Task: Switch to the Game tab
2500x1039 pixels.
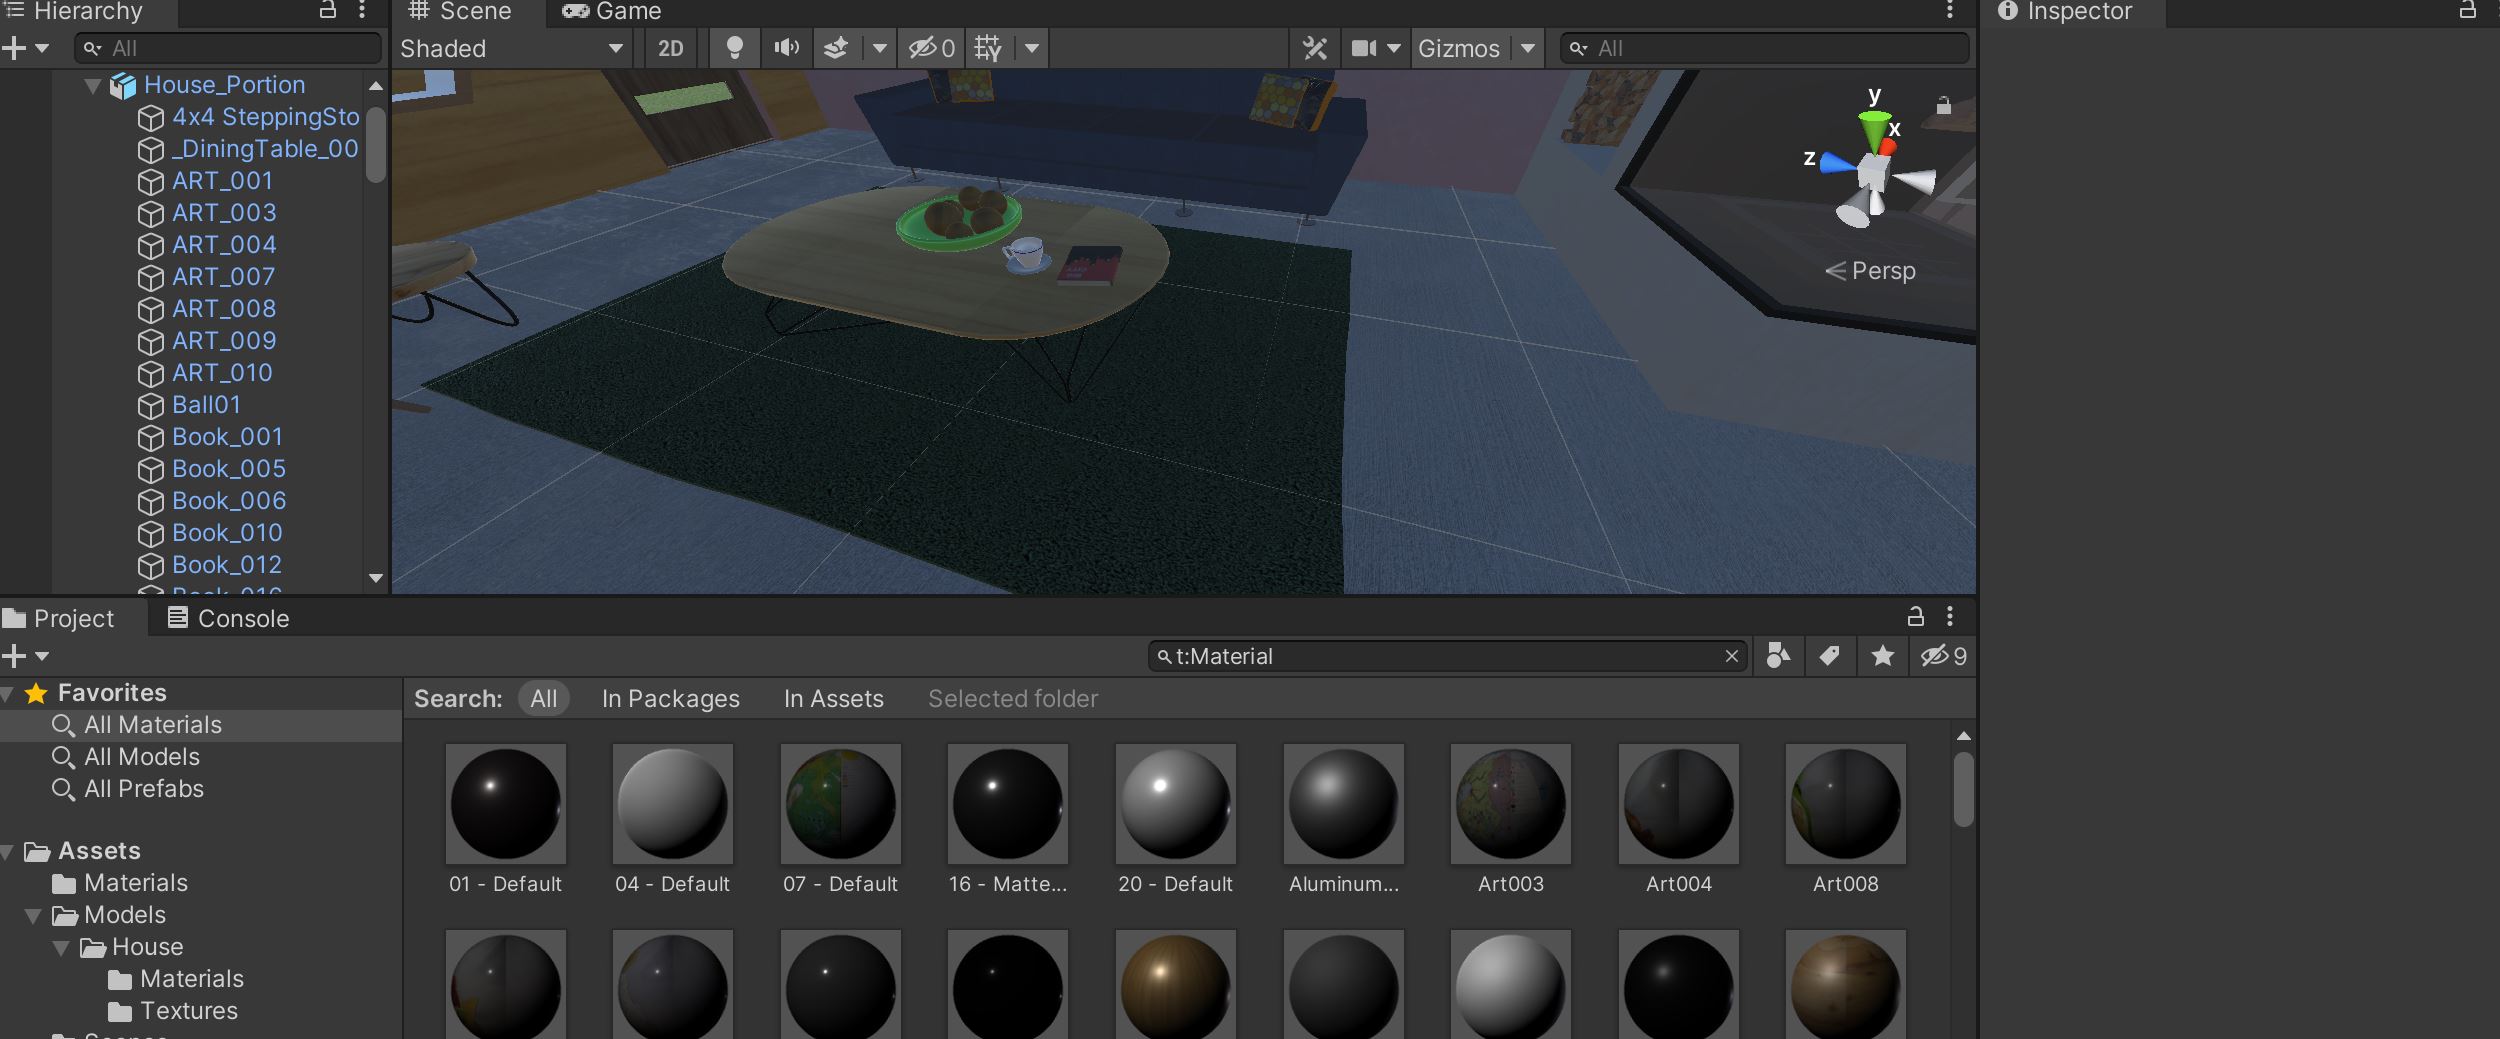Action: click(x=612, y=12)
